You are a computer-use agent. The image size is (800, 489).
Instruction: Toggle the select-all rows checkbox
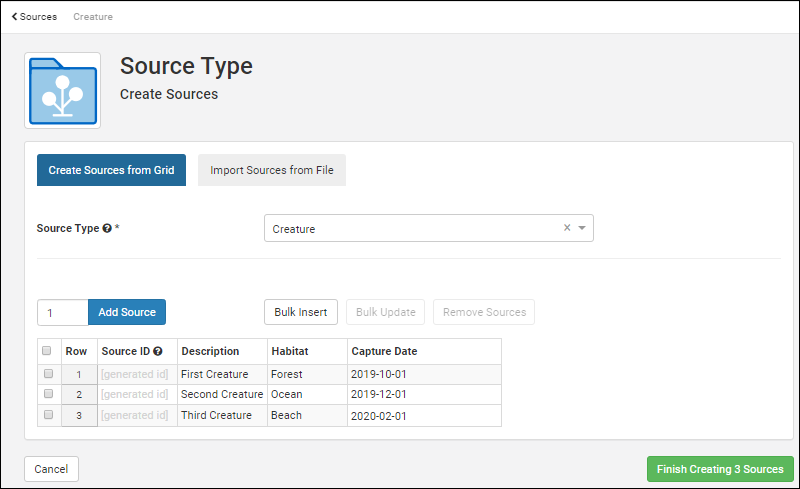click(x=47, y=351)
